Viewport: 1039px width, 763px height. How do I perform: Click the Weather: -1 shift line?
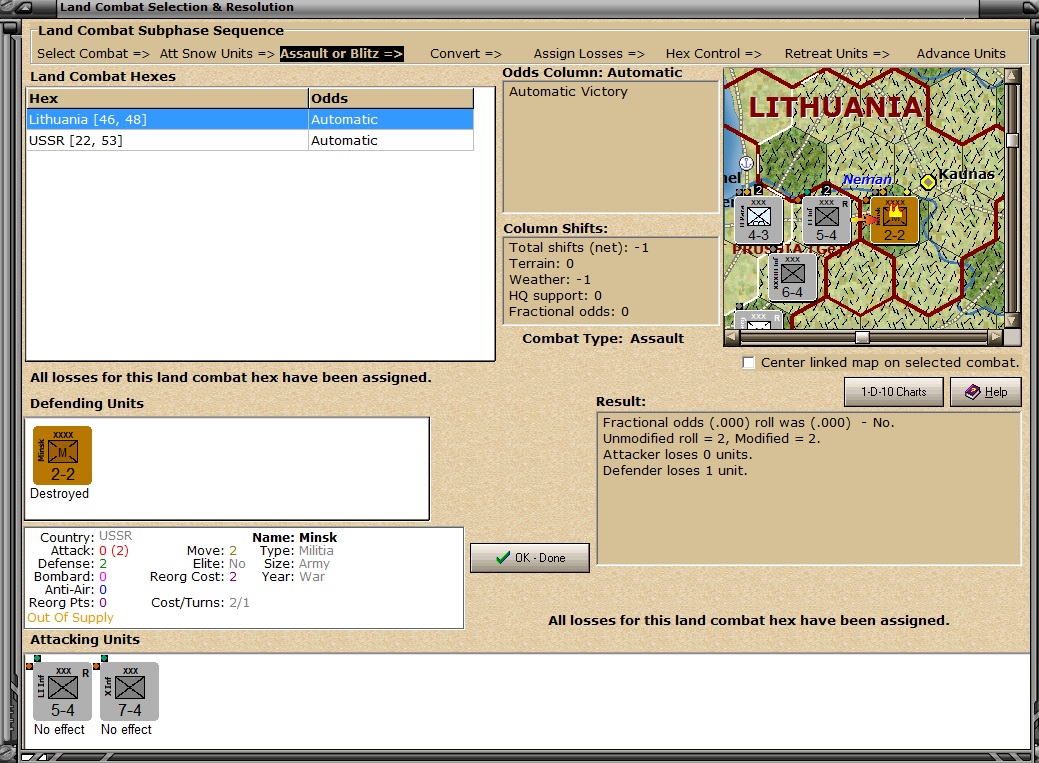549,280
